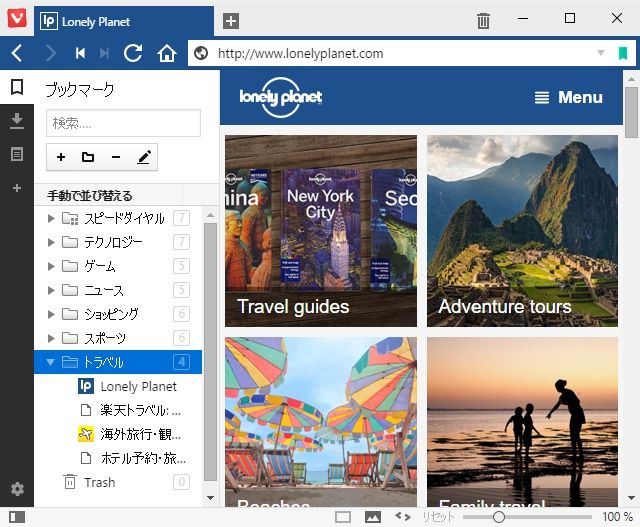Open the Downloads panel
The height and width of the screenshot is (527, 640).
17,121
